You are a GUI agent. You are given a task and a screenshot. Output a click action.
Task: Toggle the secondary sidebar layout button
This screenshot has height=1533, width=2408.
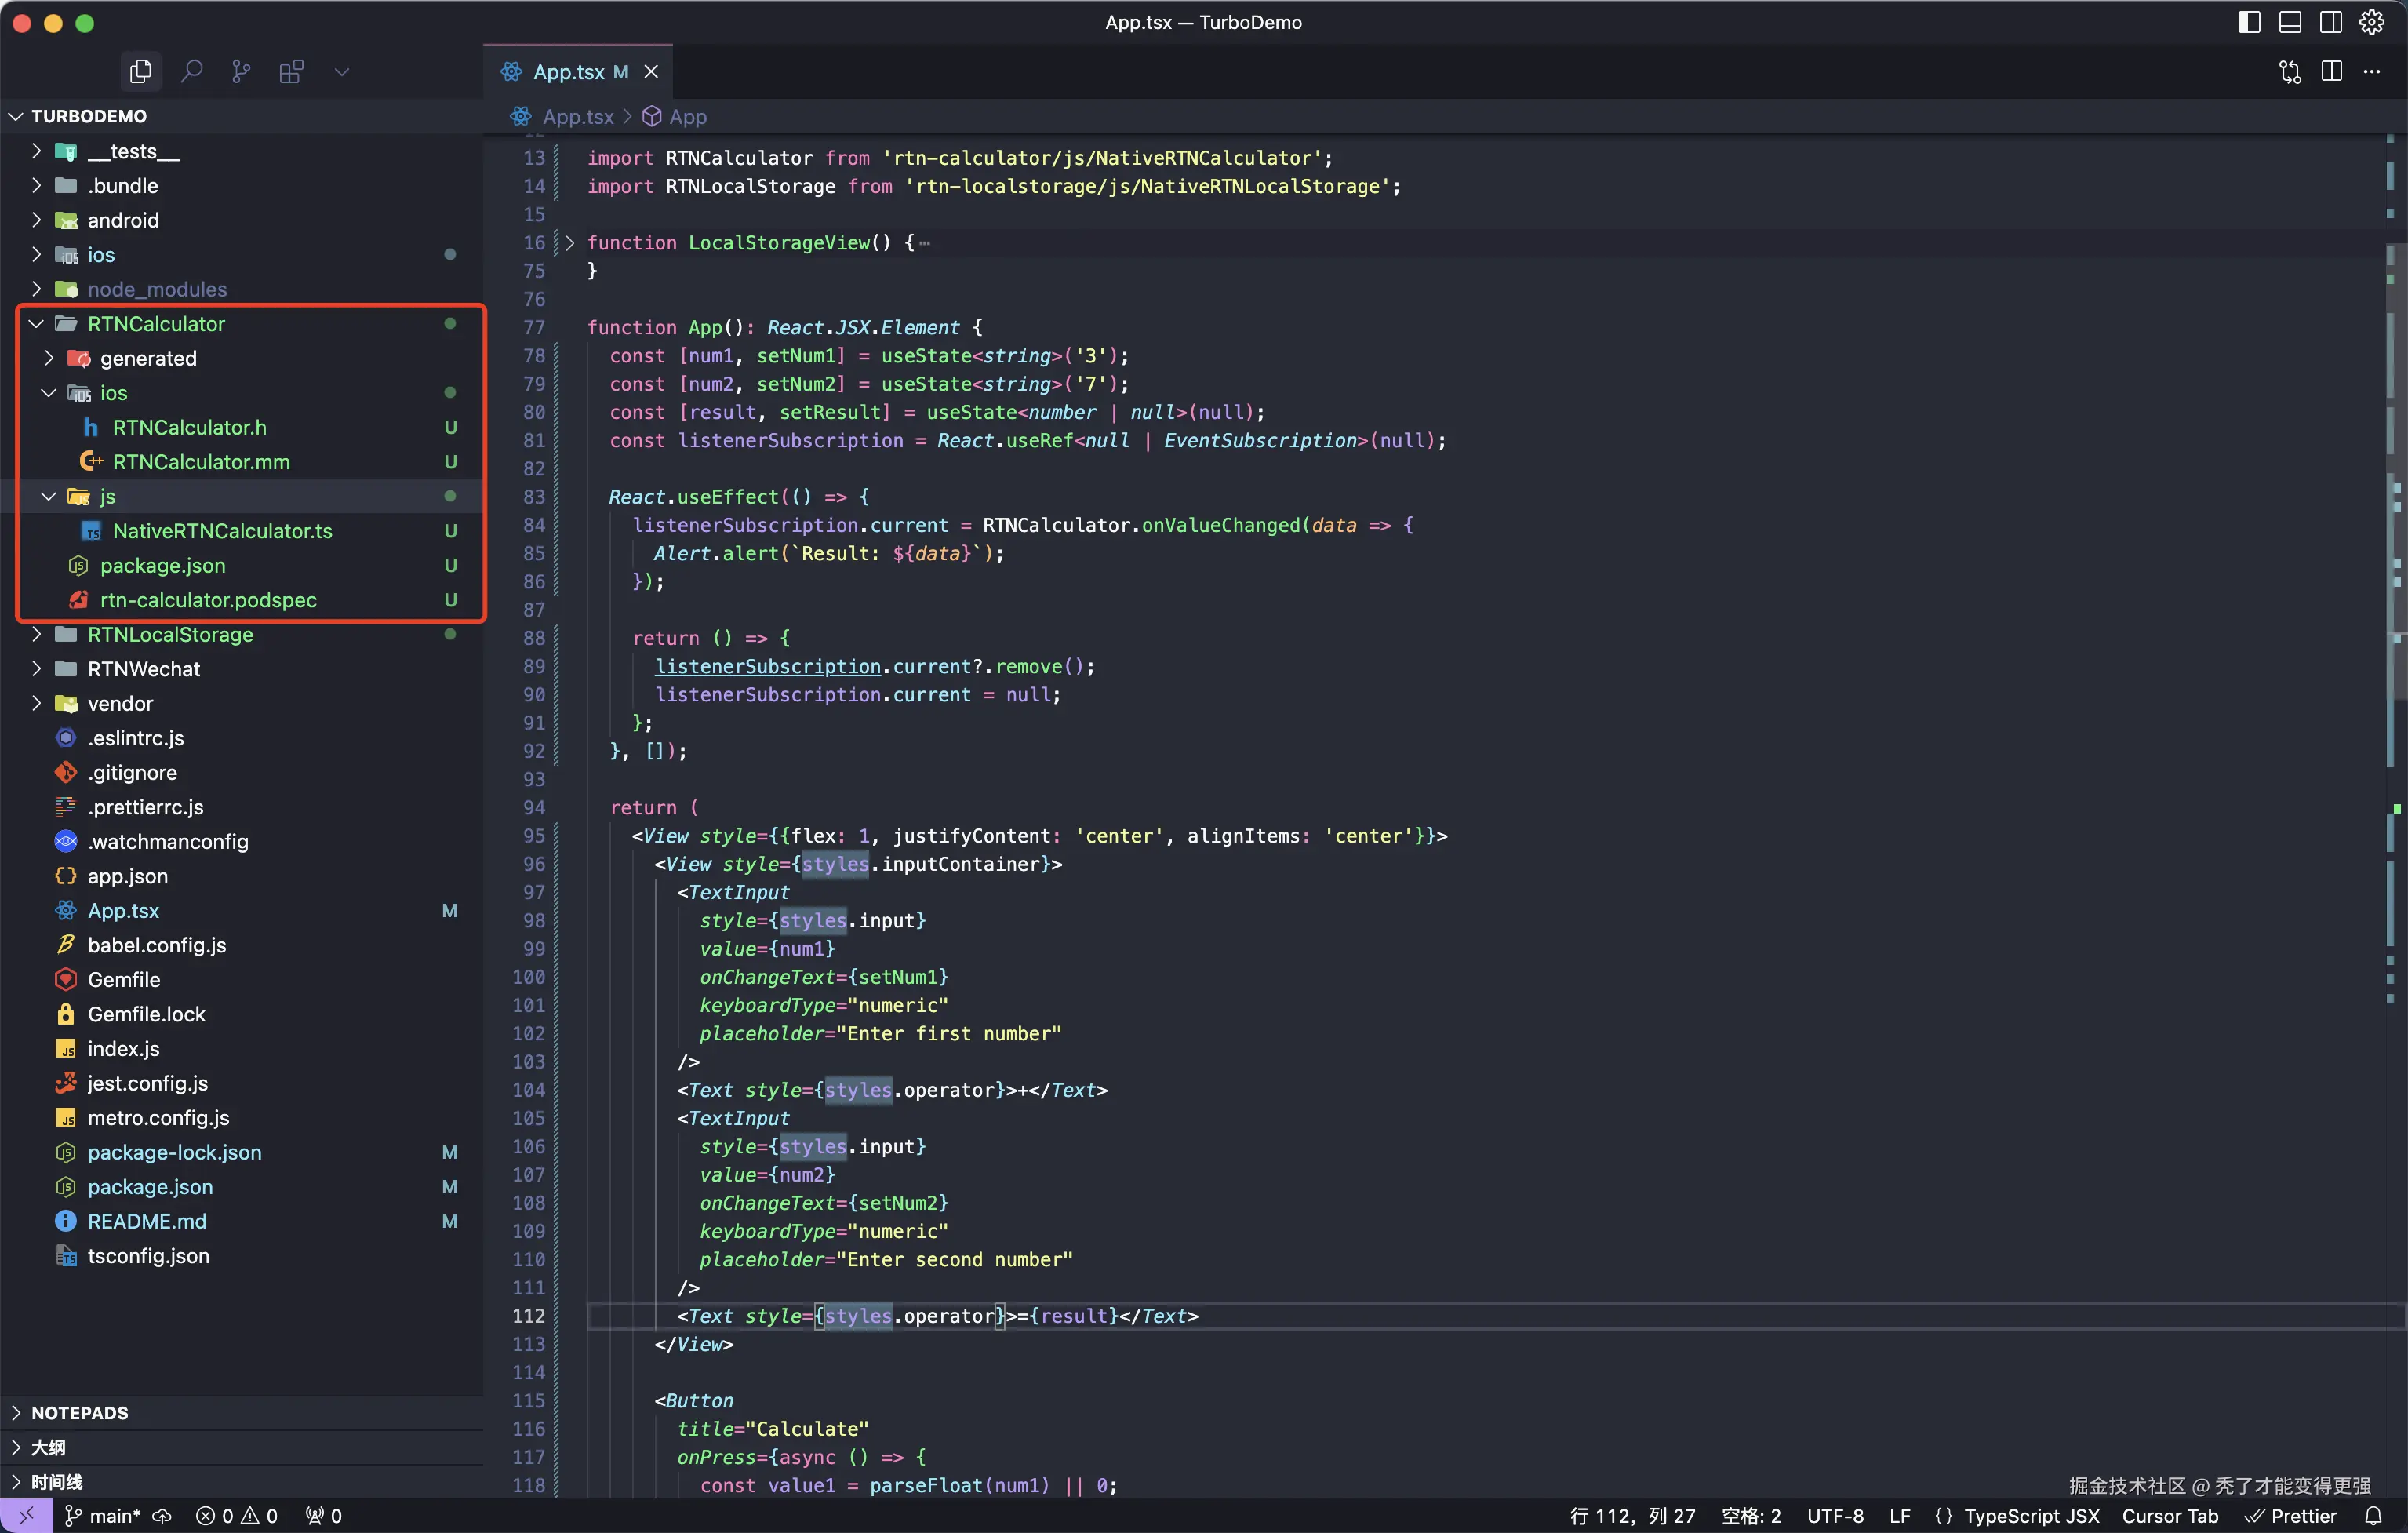(x=2331, y=22)
